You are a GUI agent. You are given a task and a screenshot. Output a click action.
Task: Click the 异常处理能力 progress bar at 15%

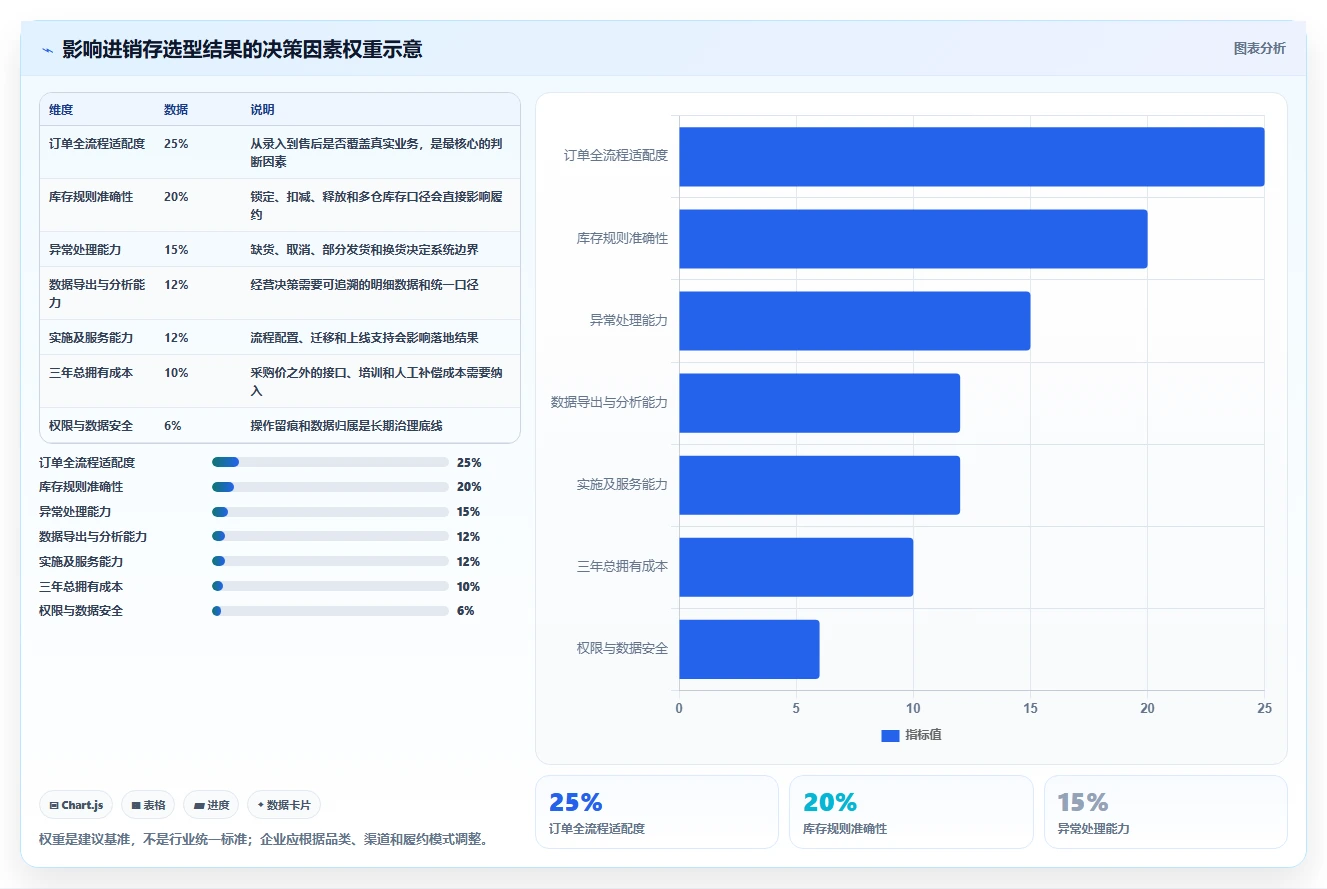(x=330, y=512)
